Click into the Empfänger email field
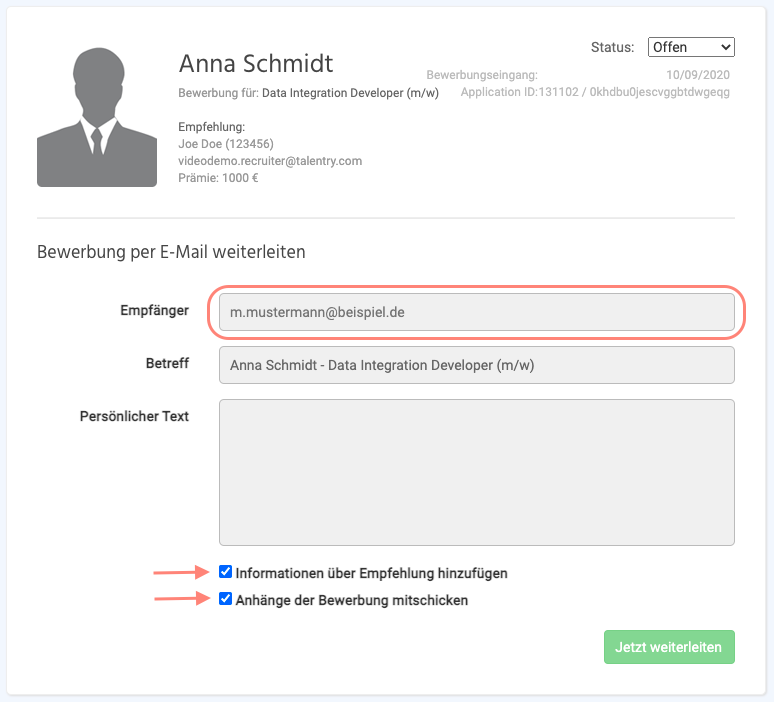 point(476,312)
